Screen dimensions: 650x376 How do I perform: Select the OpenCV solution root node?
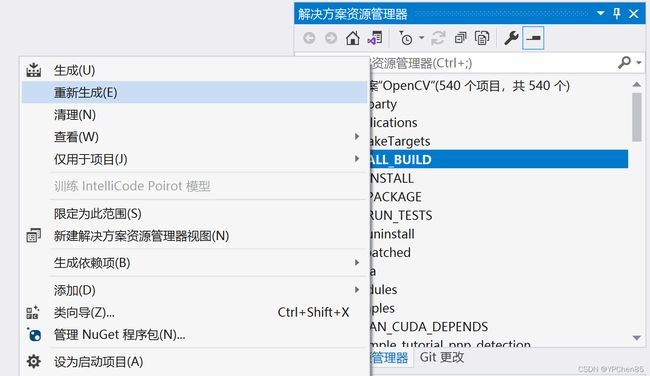point(498,86)
